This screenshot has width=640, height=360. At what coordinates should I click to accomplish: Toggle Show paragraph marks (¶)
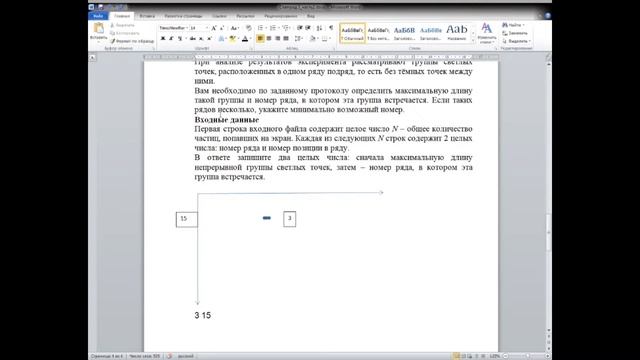[x=331, y=28]
